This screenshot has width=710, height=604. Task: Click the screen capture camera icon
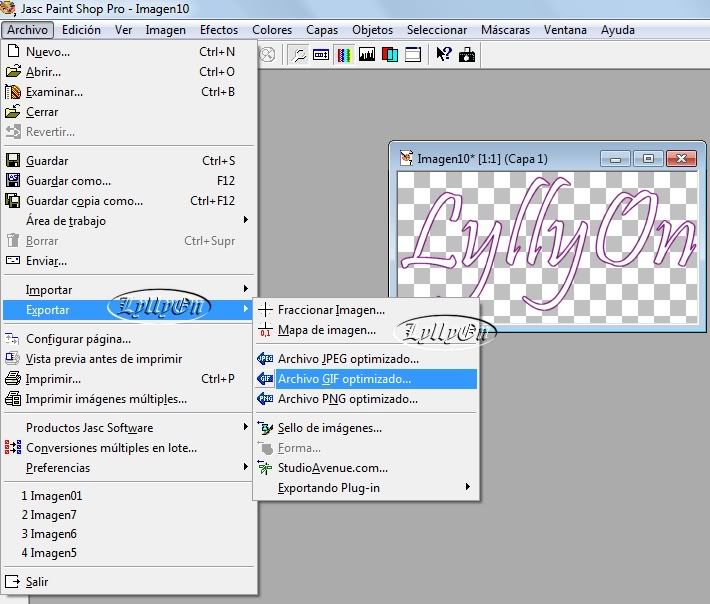467,55
